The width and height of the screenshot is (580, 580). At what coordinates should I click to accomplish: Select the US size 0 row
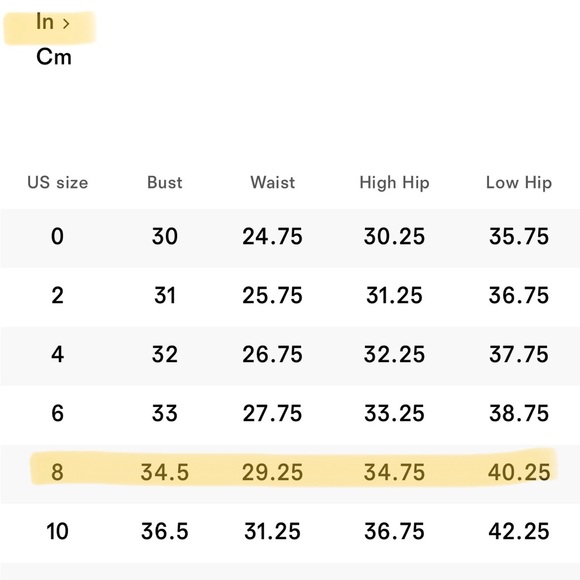coord(290,238)
